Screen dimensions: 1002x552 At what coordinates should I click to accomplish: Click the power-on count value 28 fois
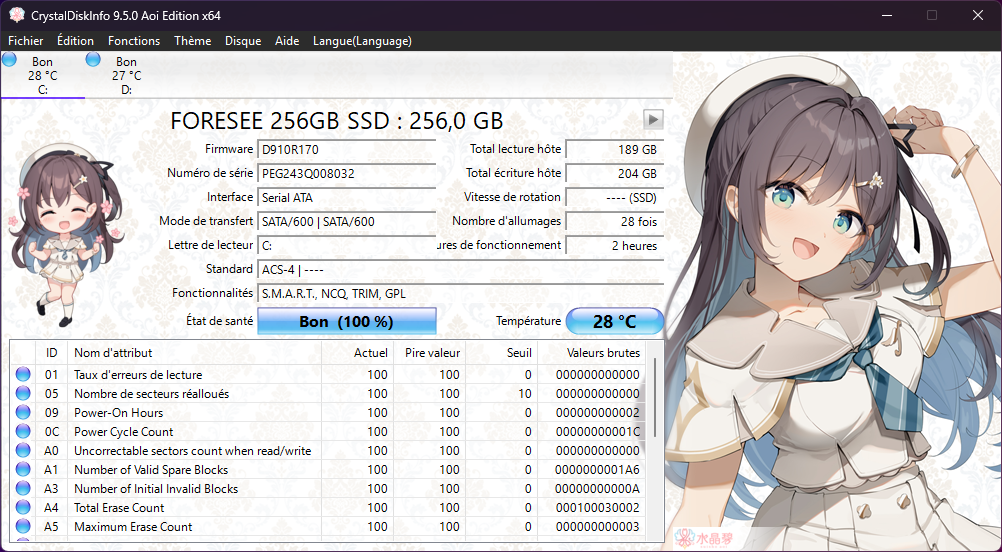pyautogui.click(x=615, y=222)
